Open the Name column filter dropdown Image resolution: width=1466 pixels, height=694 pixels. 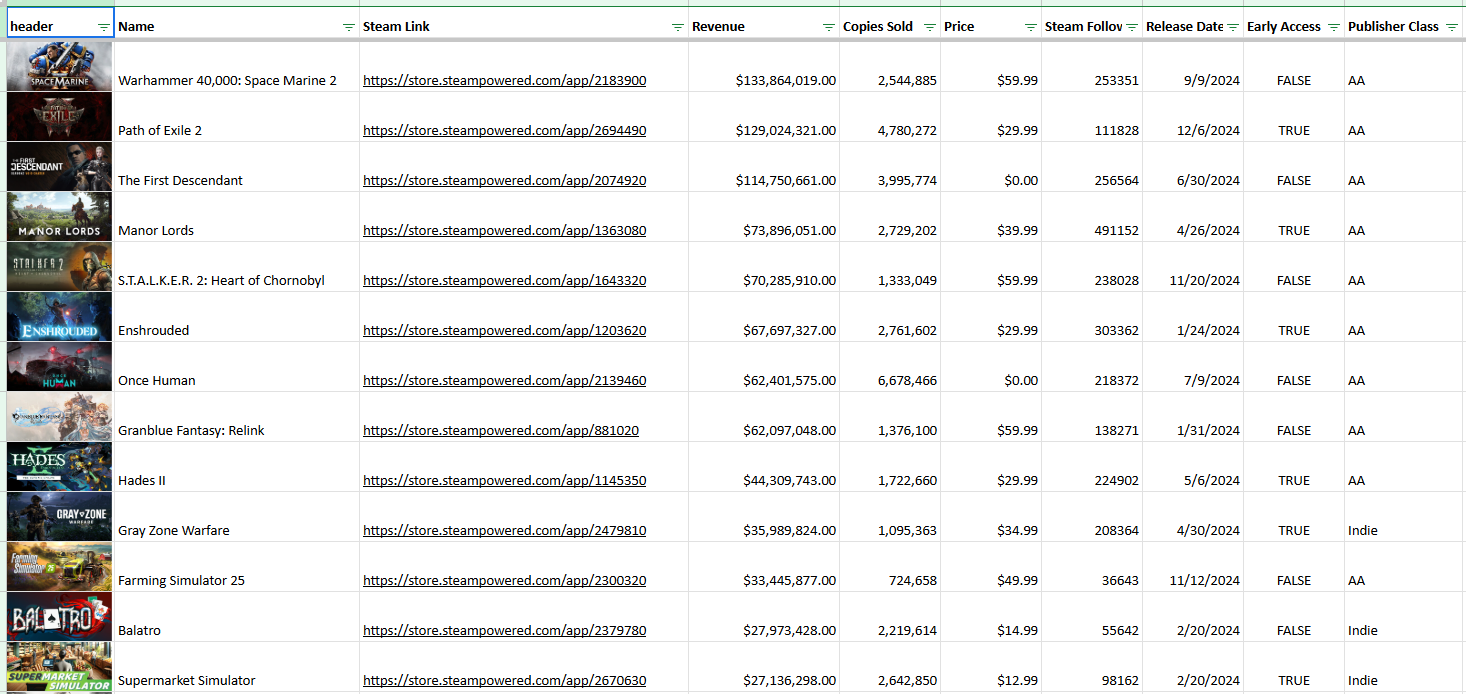(348, 27)
